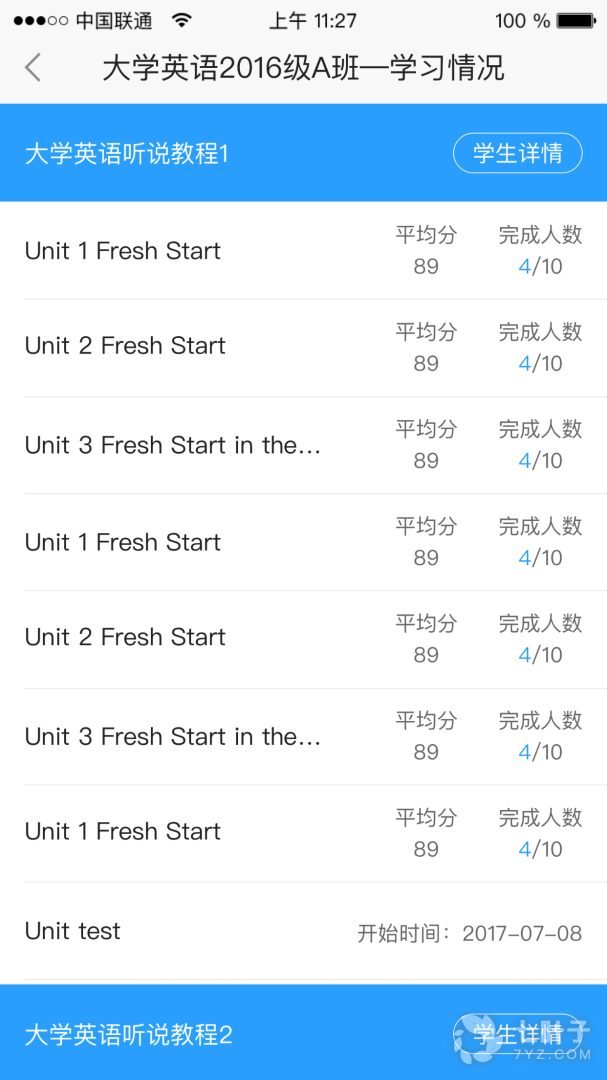Open 学生详情 for 大学英语听说教程1
Image resolution: width=607 pixels, height=1080 pixels.
[x=517, y=153]
